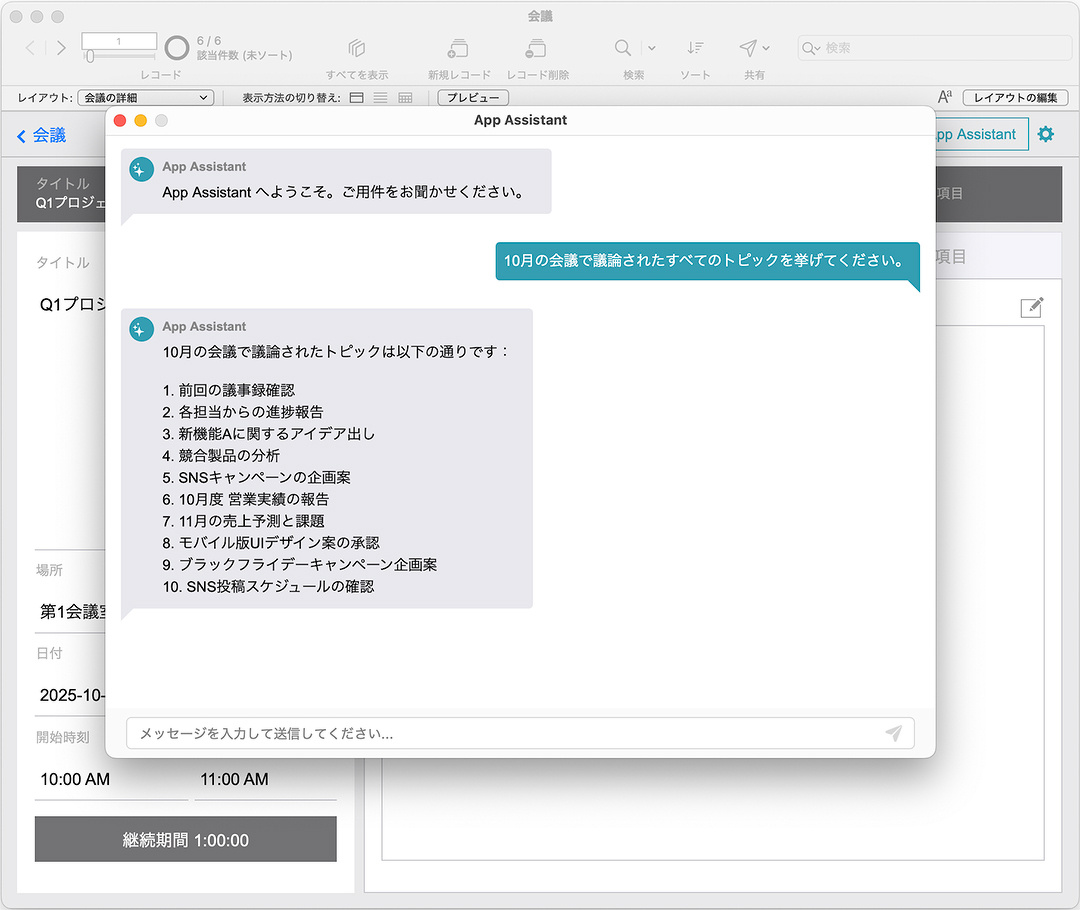Viewport: 1080px width, 910px height.
Task: Click the Sort toolbar icon
Action: tap(695, 48)
